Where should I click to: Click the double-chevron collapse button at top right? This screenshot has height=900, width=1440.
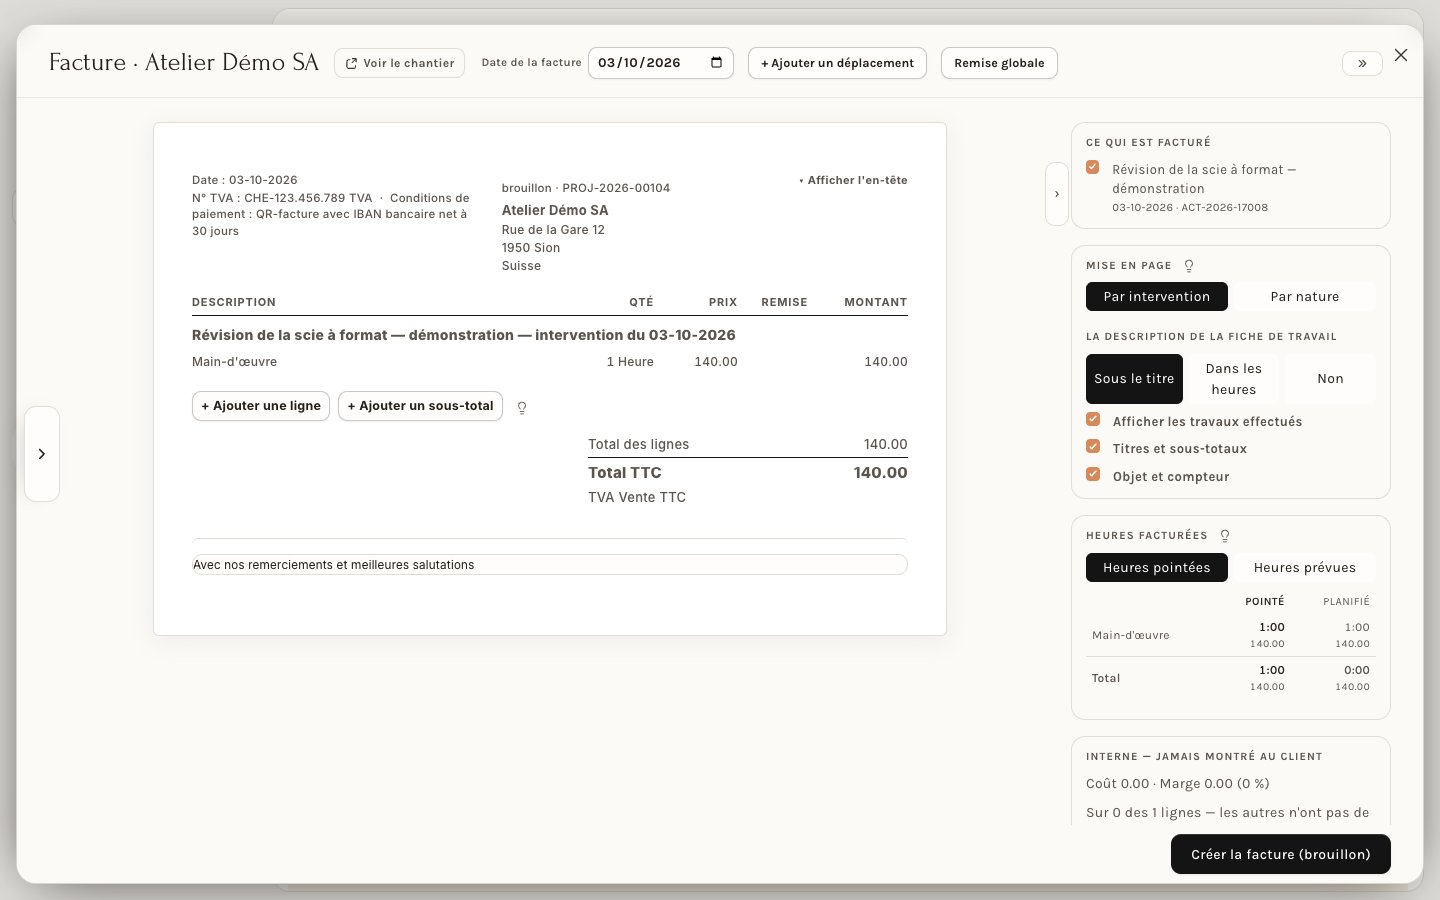tap(1362, 63)
